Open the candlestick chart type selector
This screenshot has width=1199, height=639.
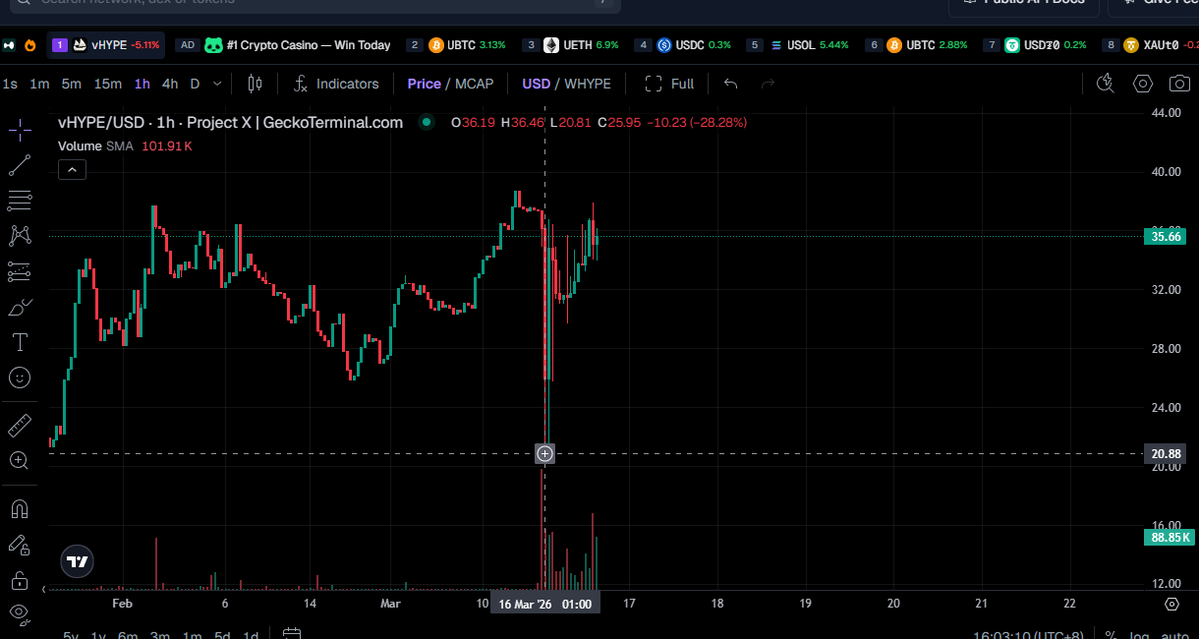tap(255, 84)
